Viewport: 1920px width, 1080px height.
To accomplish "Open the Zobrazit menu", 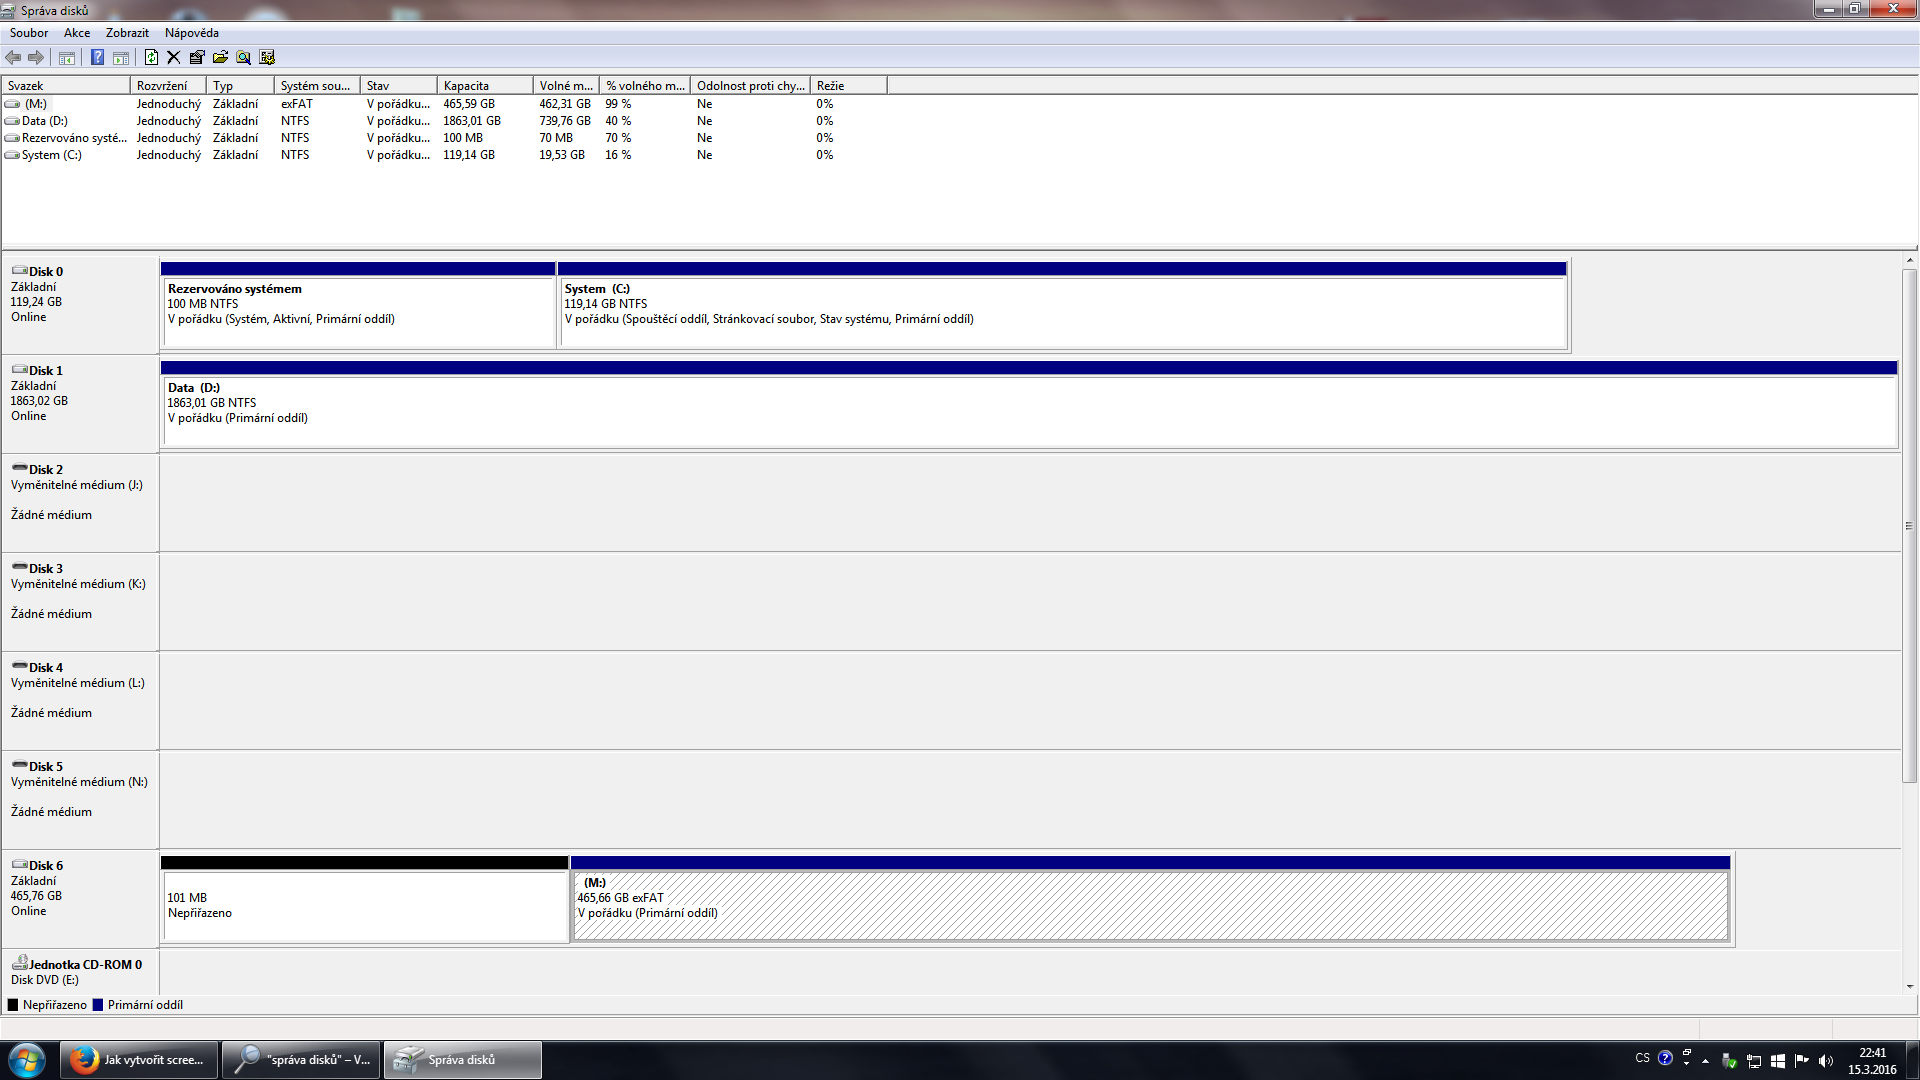I will [x=127, y=33].
